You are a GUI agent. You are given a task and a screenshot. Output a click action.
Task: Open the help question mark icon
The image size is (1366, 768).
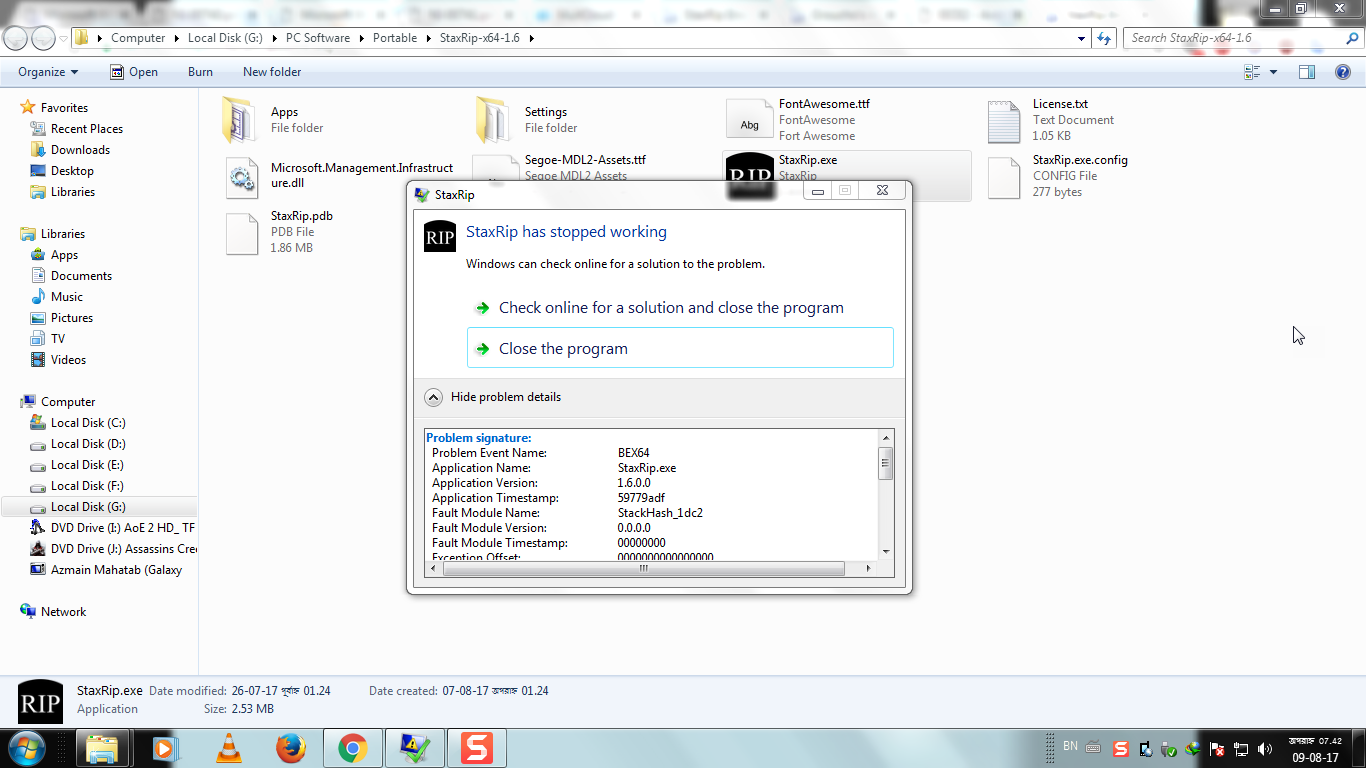click(x=1344, y=72)
